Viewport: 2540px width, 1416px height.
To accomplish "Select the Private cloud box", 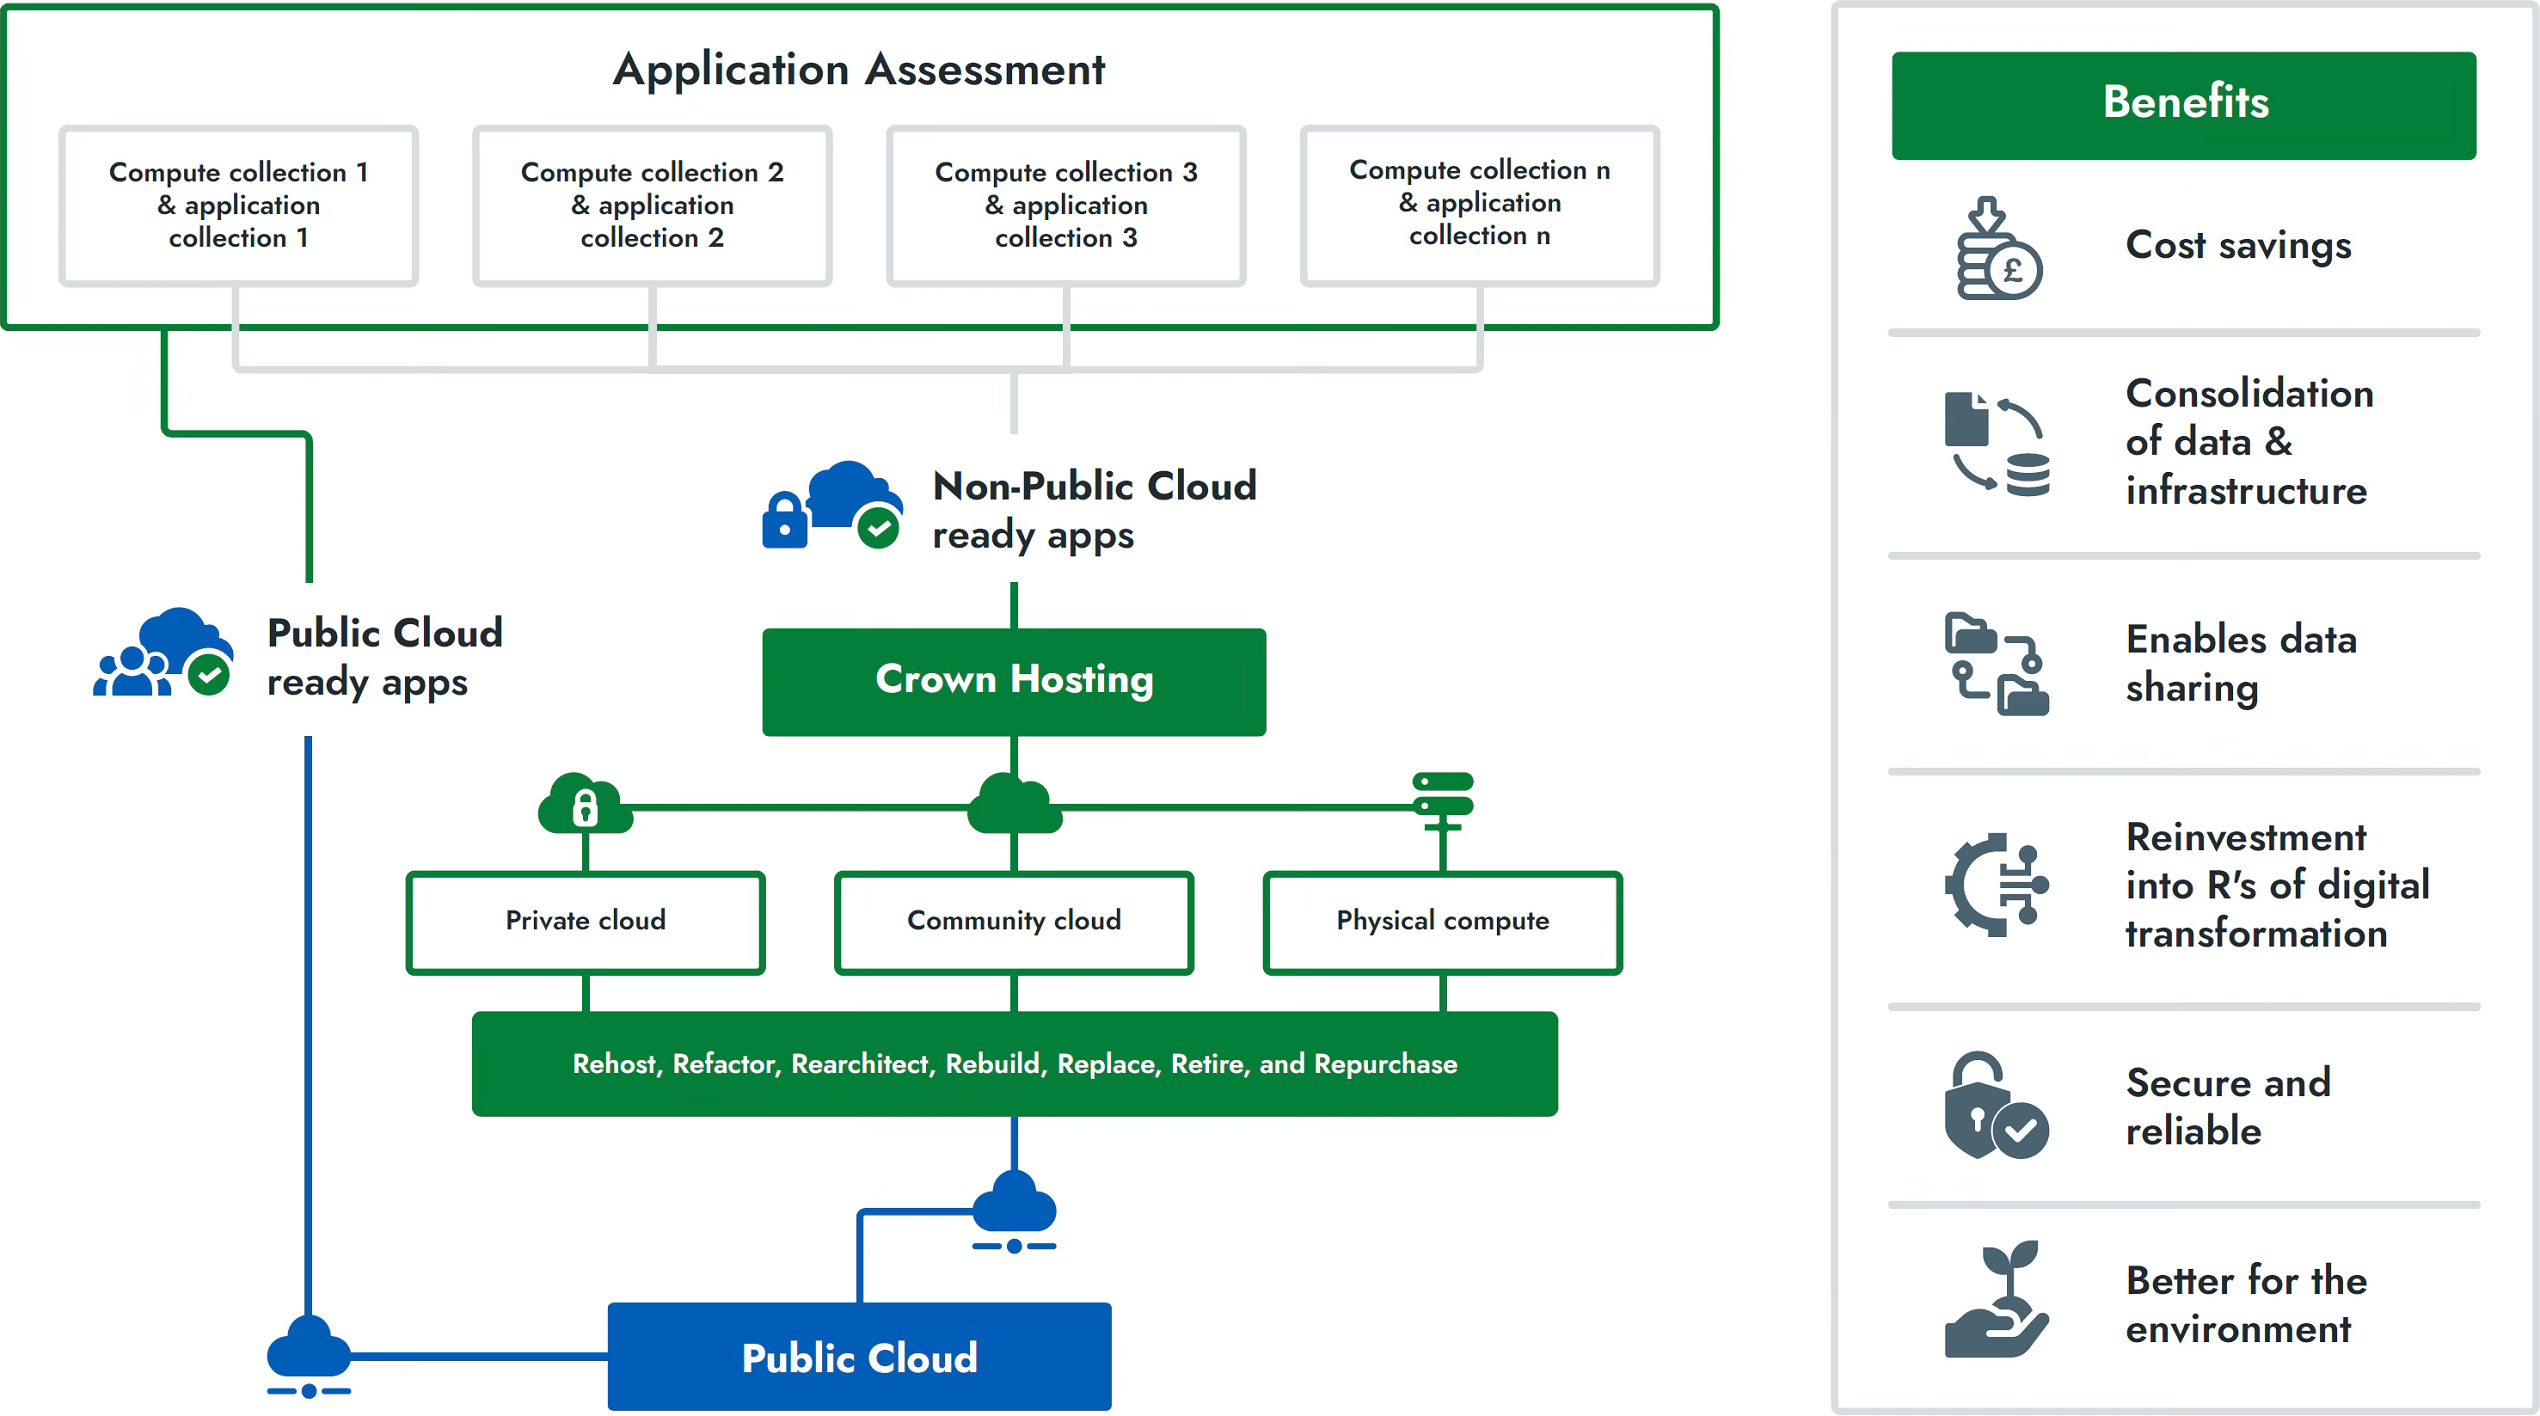I will [x=585, y=922].
